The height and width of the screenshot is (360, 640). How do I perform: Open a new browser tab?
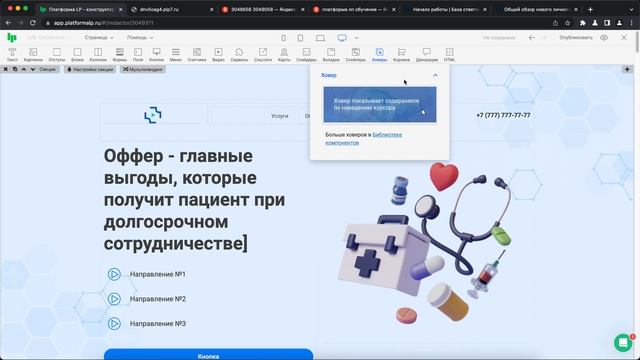coord(591,9)
